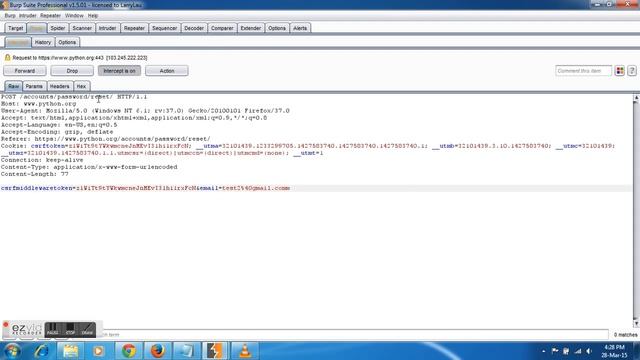Image resolution: width=640 pixels, height=360 pixels.
Task: Select the Burp Suite taskbar icon
Action: [x=215, y=351]
